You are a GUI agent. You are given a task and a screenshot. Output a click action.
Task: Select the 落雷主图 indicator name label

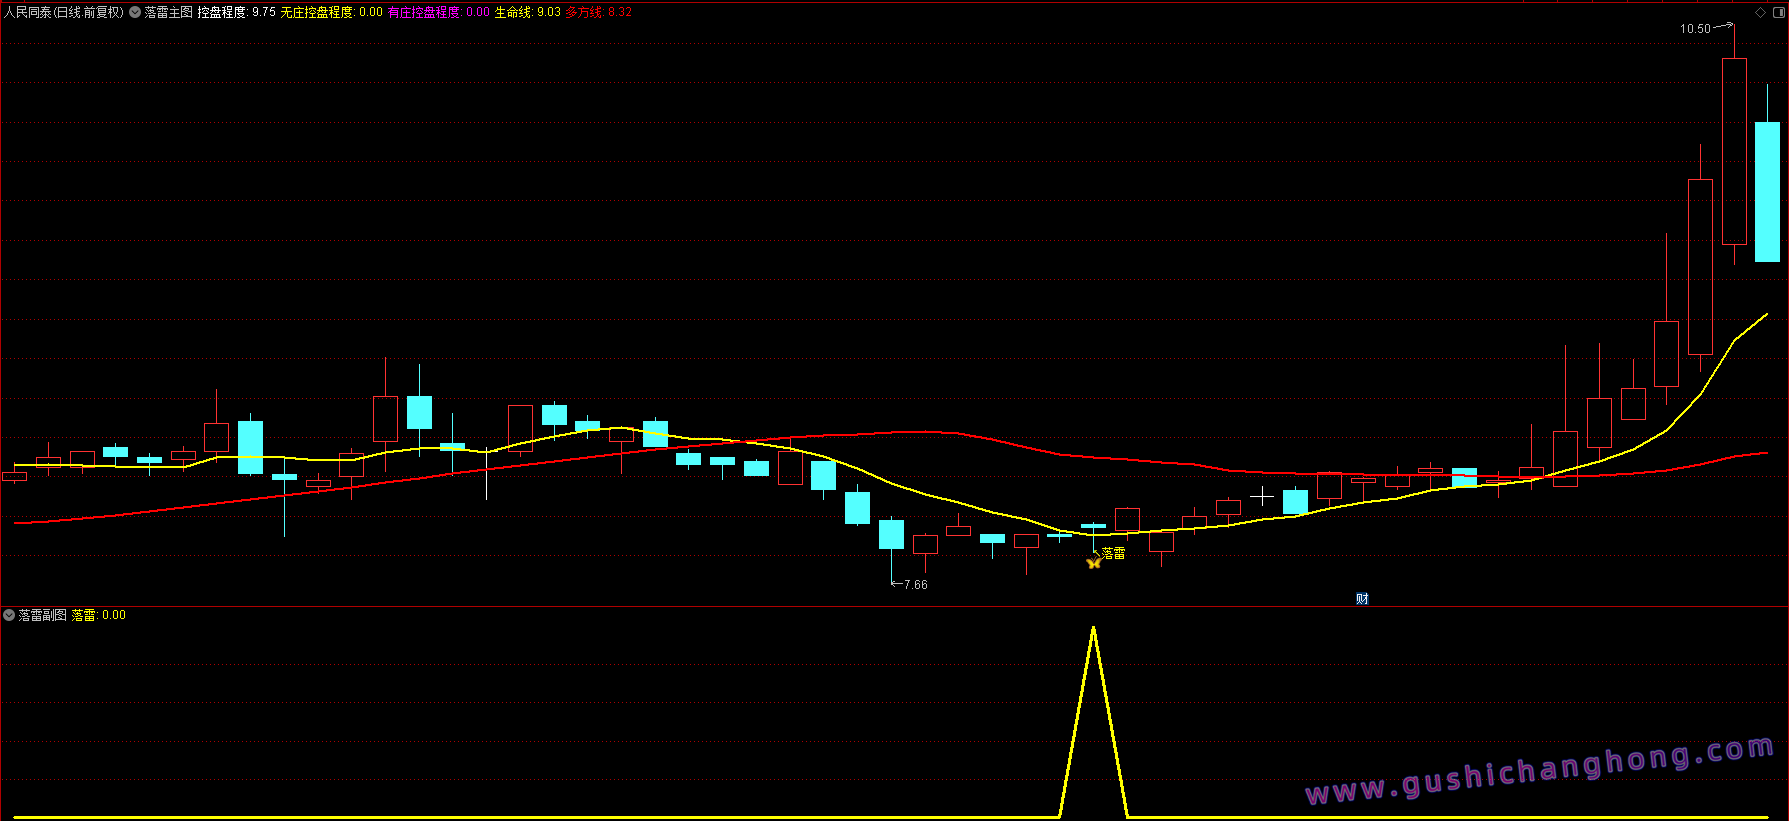(x=168, y=12)
